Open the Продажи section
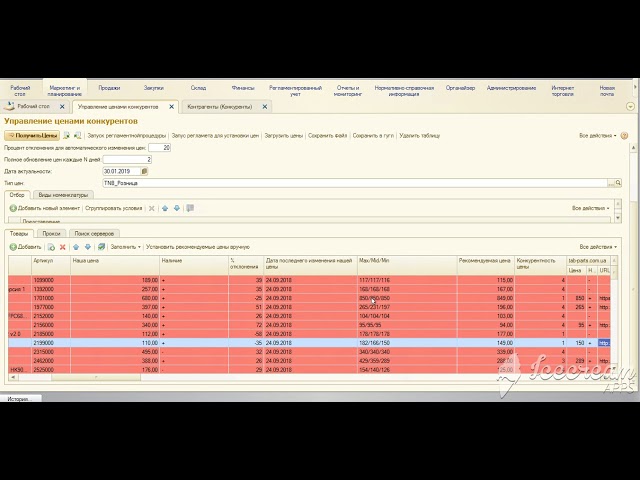 (x=109, y=88)
